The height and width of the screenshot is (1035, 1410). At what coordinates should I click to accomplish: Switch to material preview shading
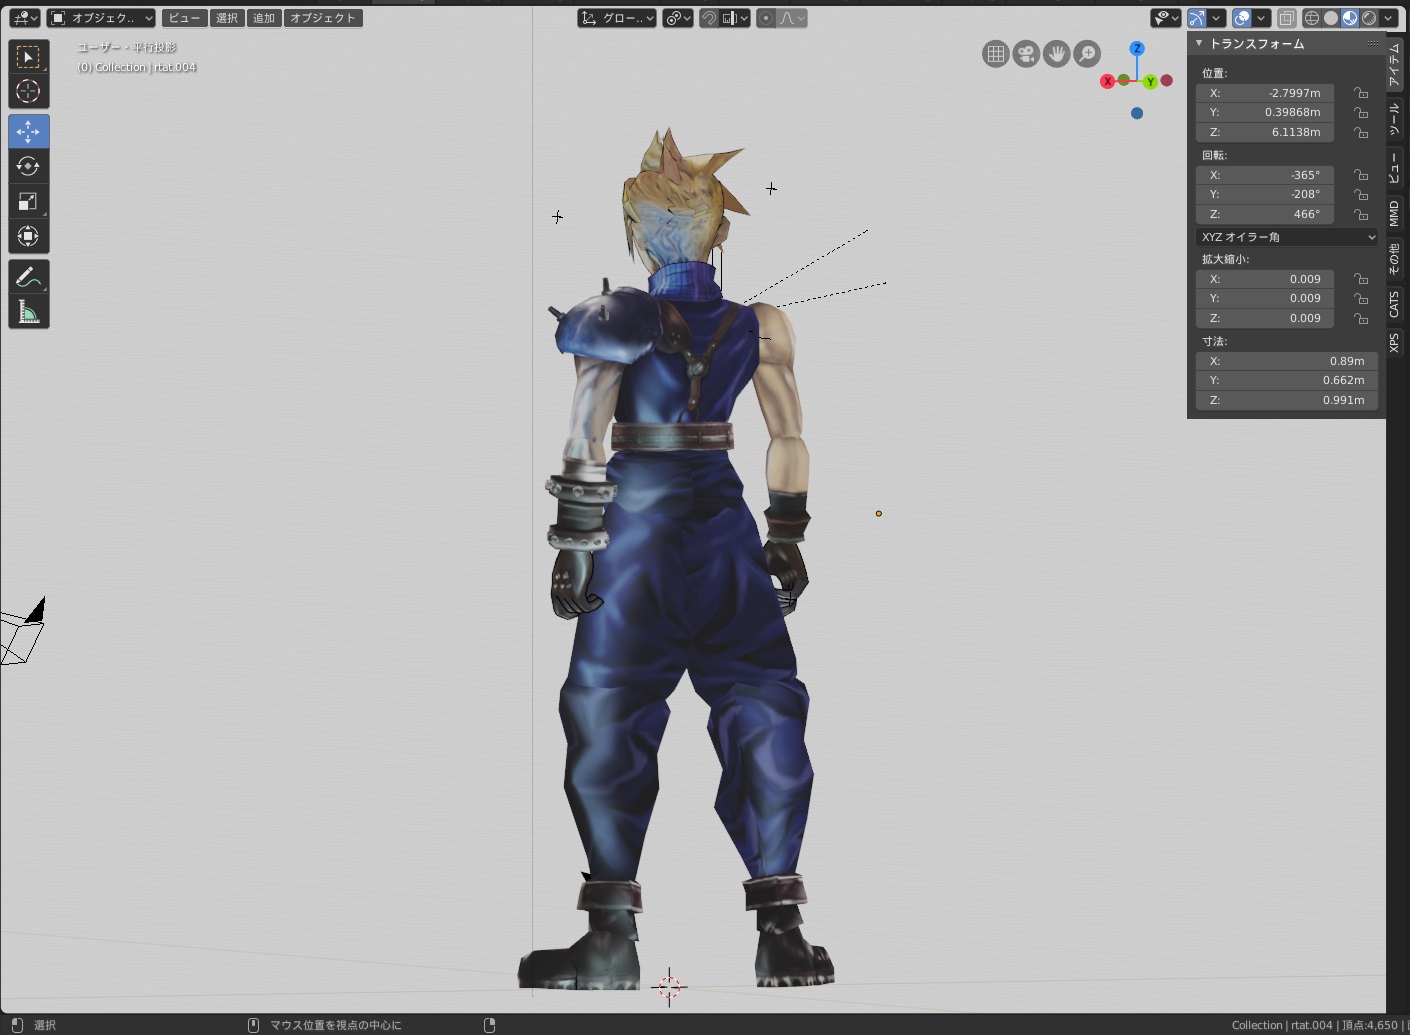[1350, 18]
